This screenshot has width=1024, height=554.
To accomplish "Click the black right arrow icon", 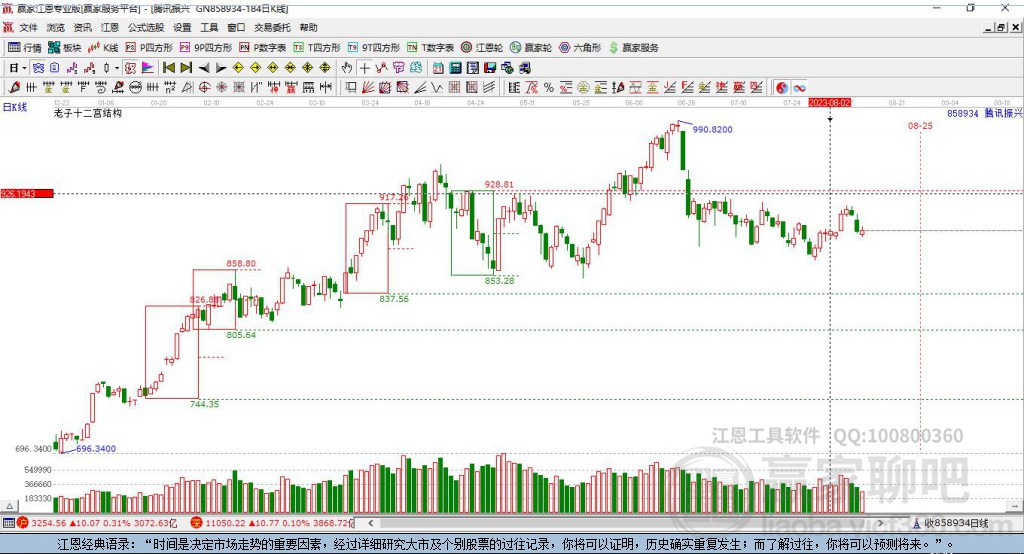I will (221, 68).
